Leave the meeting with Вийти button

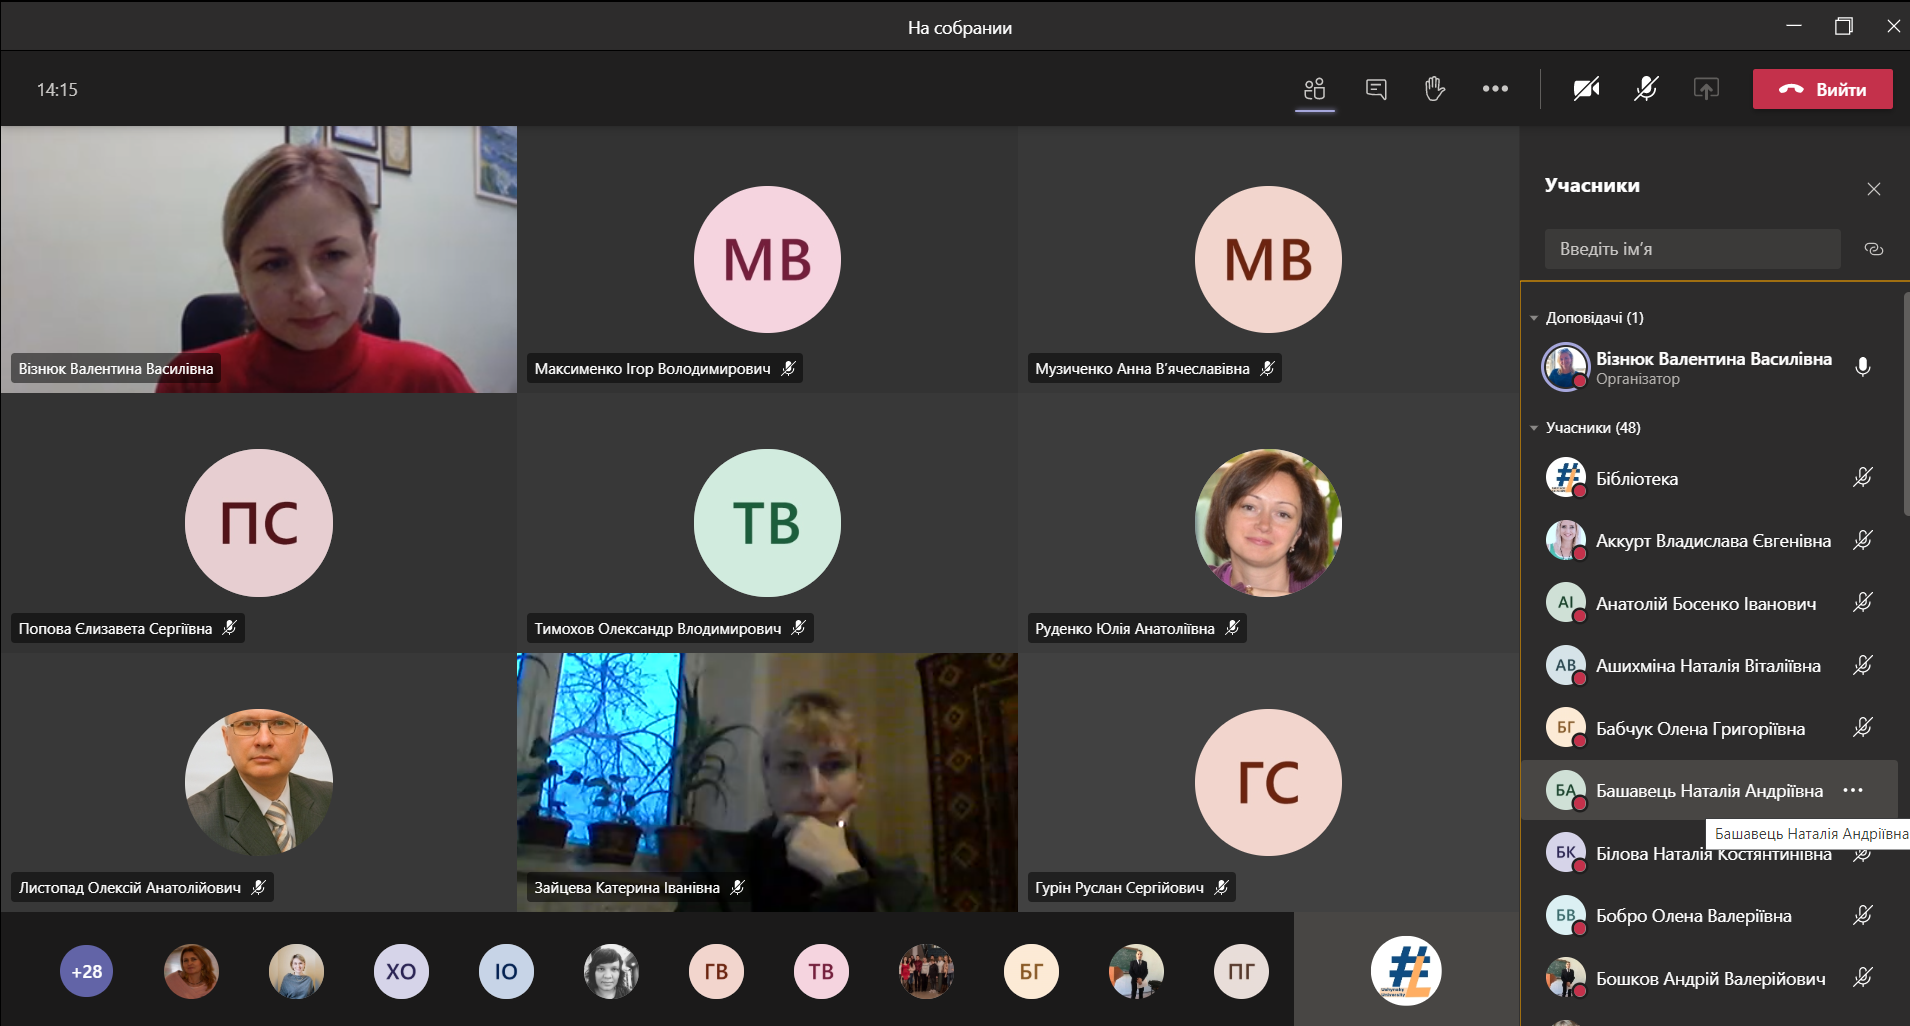(x=1823, y=89)
